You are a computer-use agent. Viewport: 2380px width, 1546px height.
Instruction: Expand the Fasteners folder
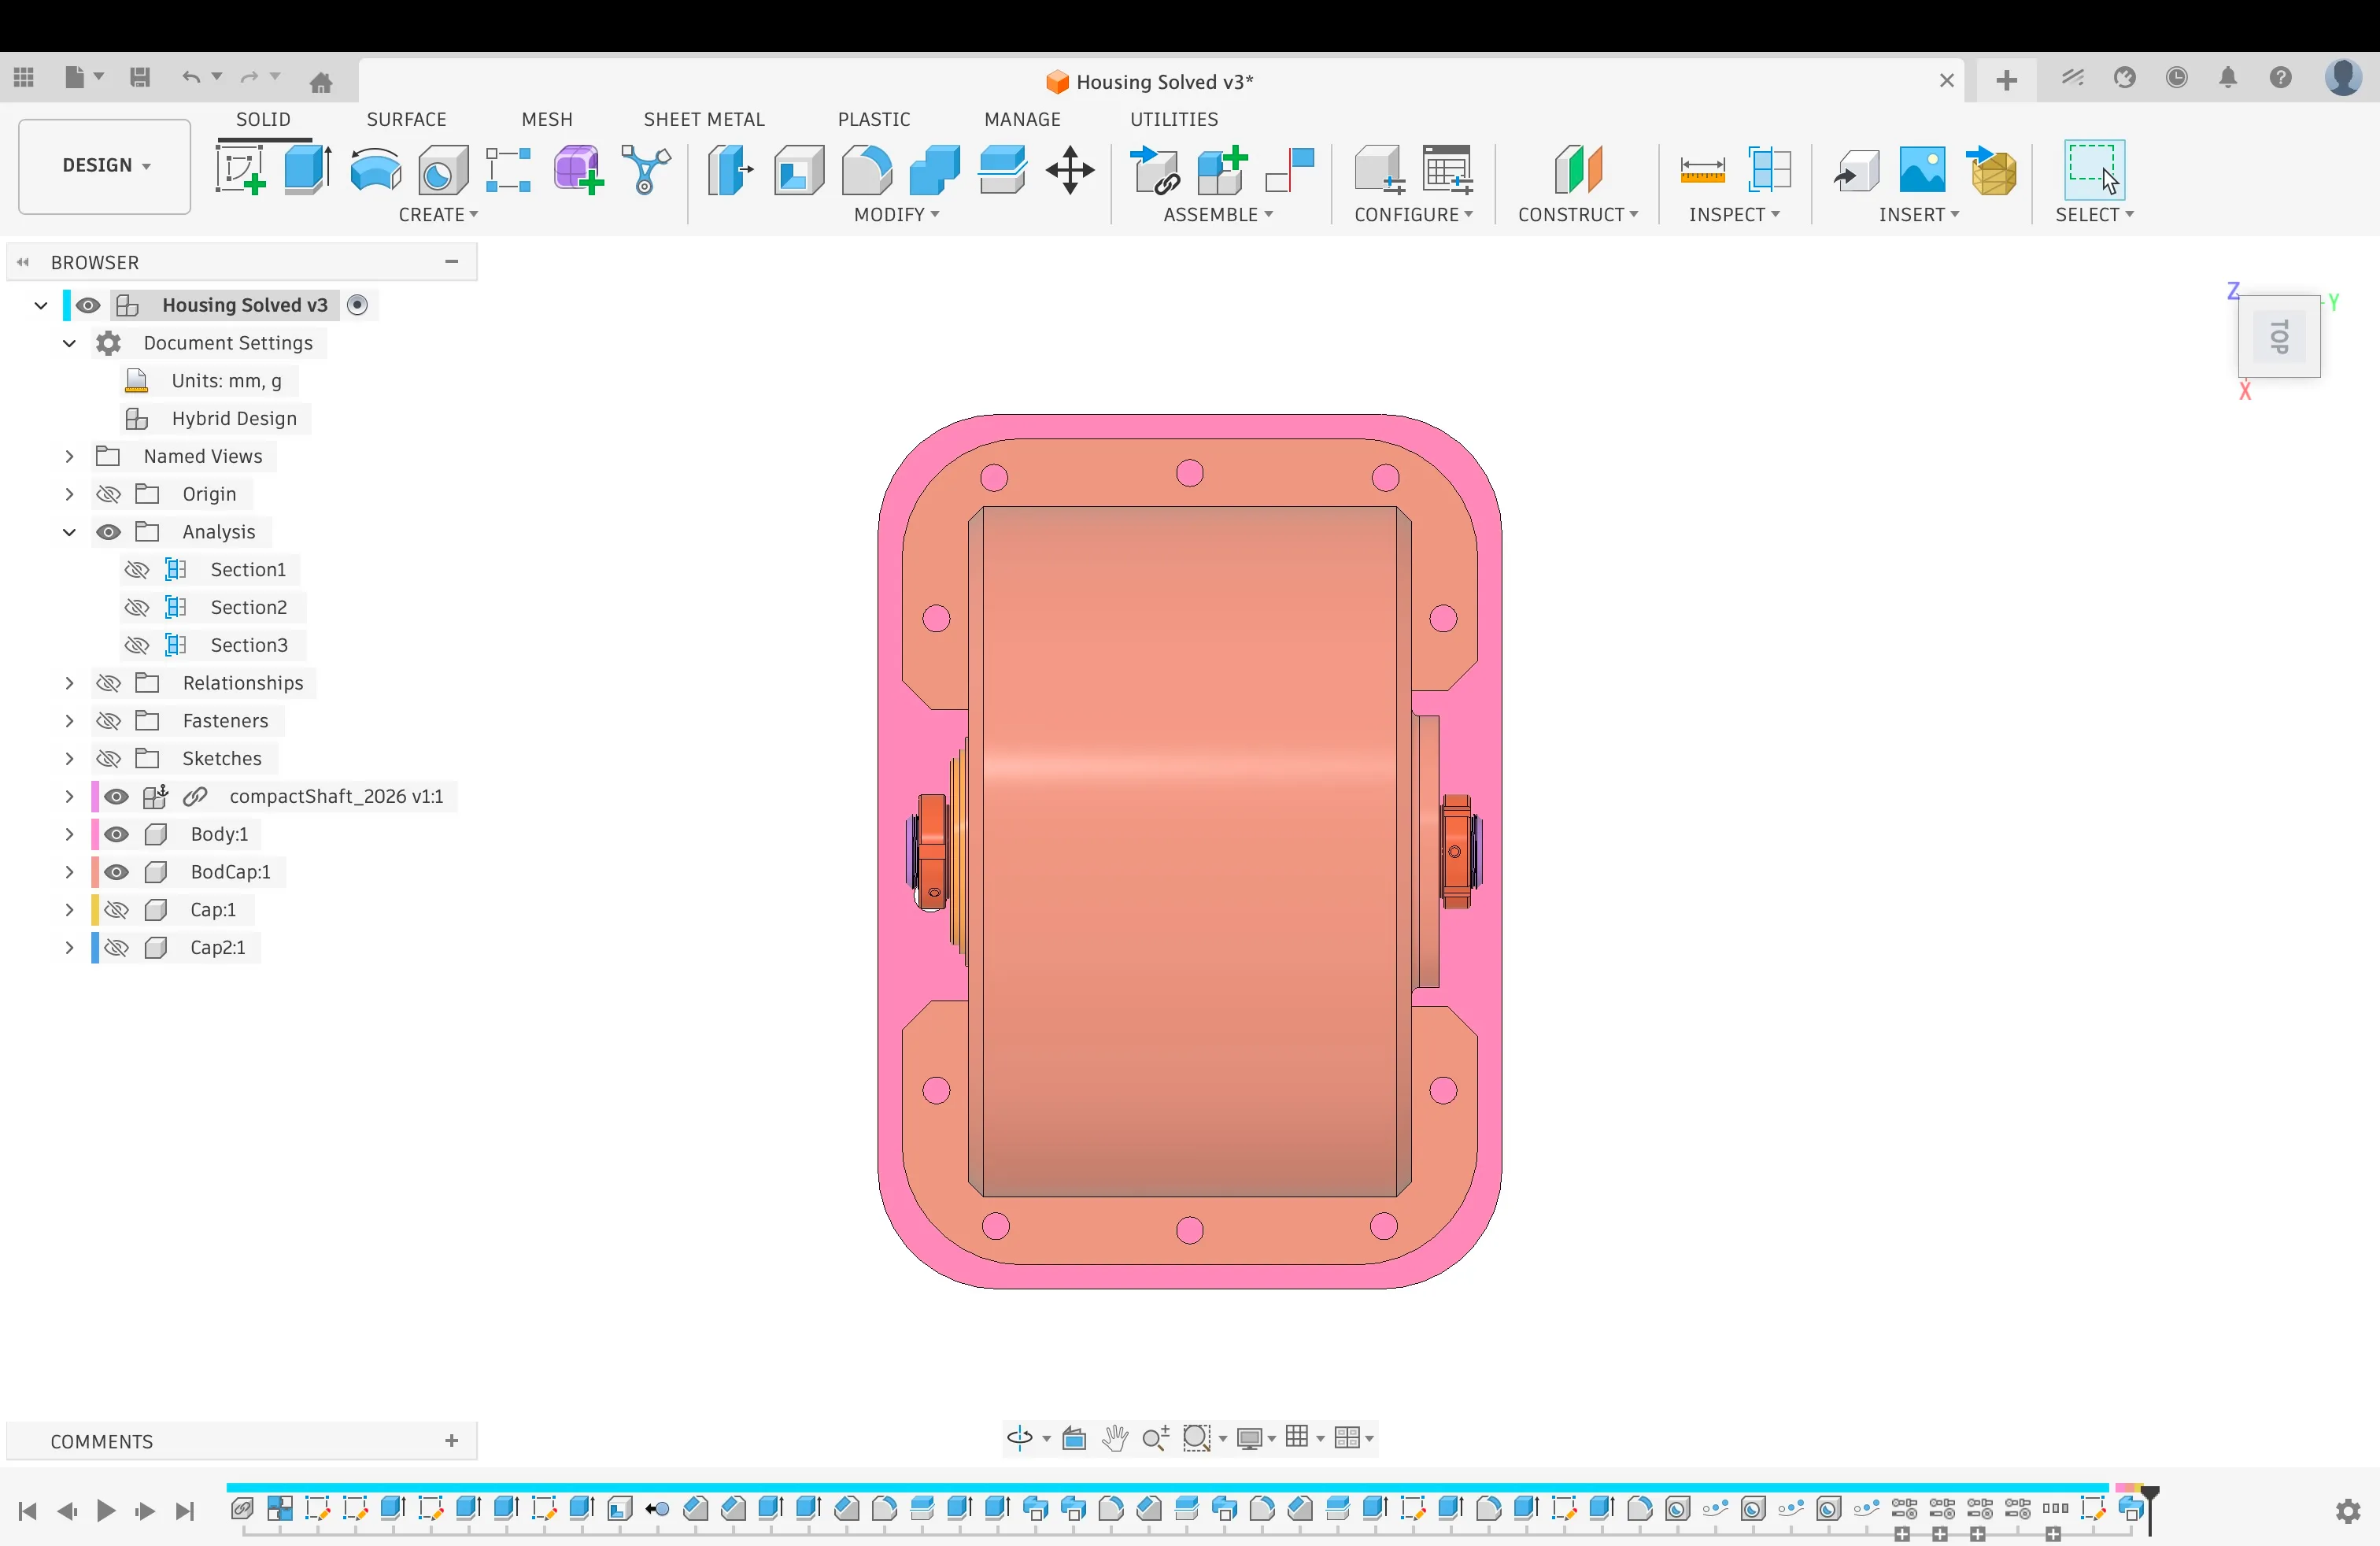tap(69, 721)
